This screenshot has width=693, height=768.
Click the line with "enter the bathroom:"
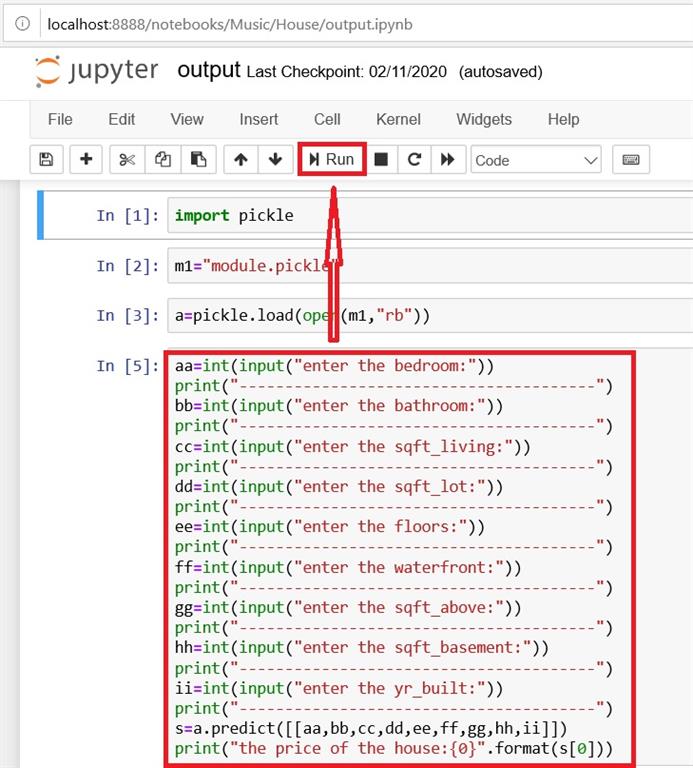point(339,406)
